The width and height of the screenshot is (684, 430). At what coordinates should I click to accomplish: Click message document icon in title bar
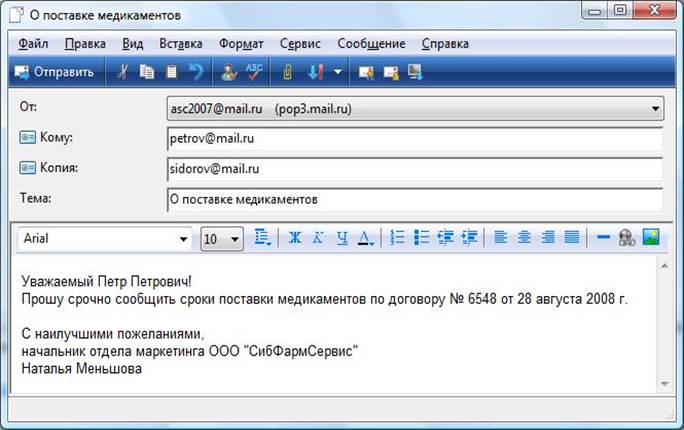coord(17,14)
